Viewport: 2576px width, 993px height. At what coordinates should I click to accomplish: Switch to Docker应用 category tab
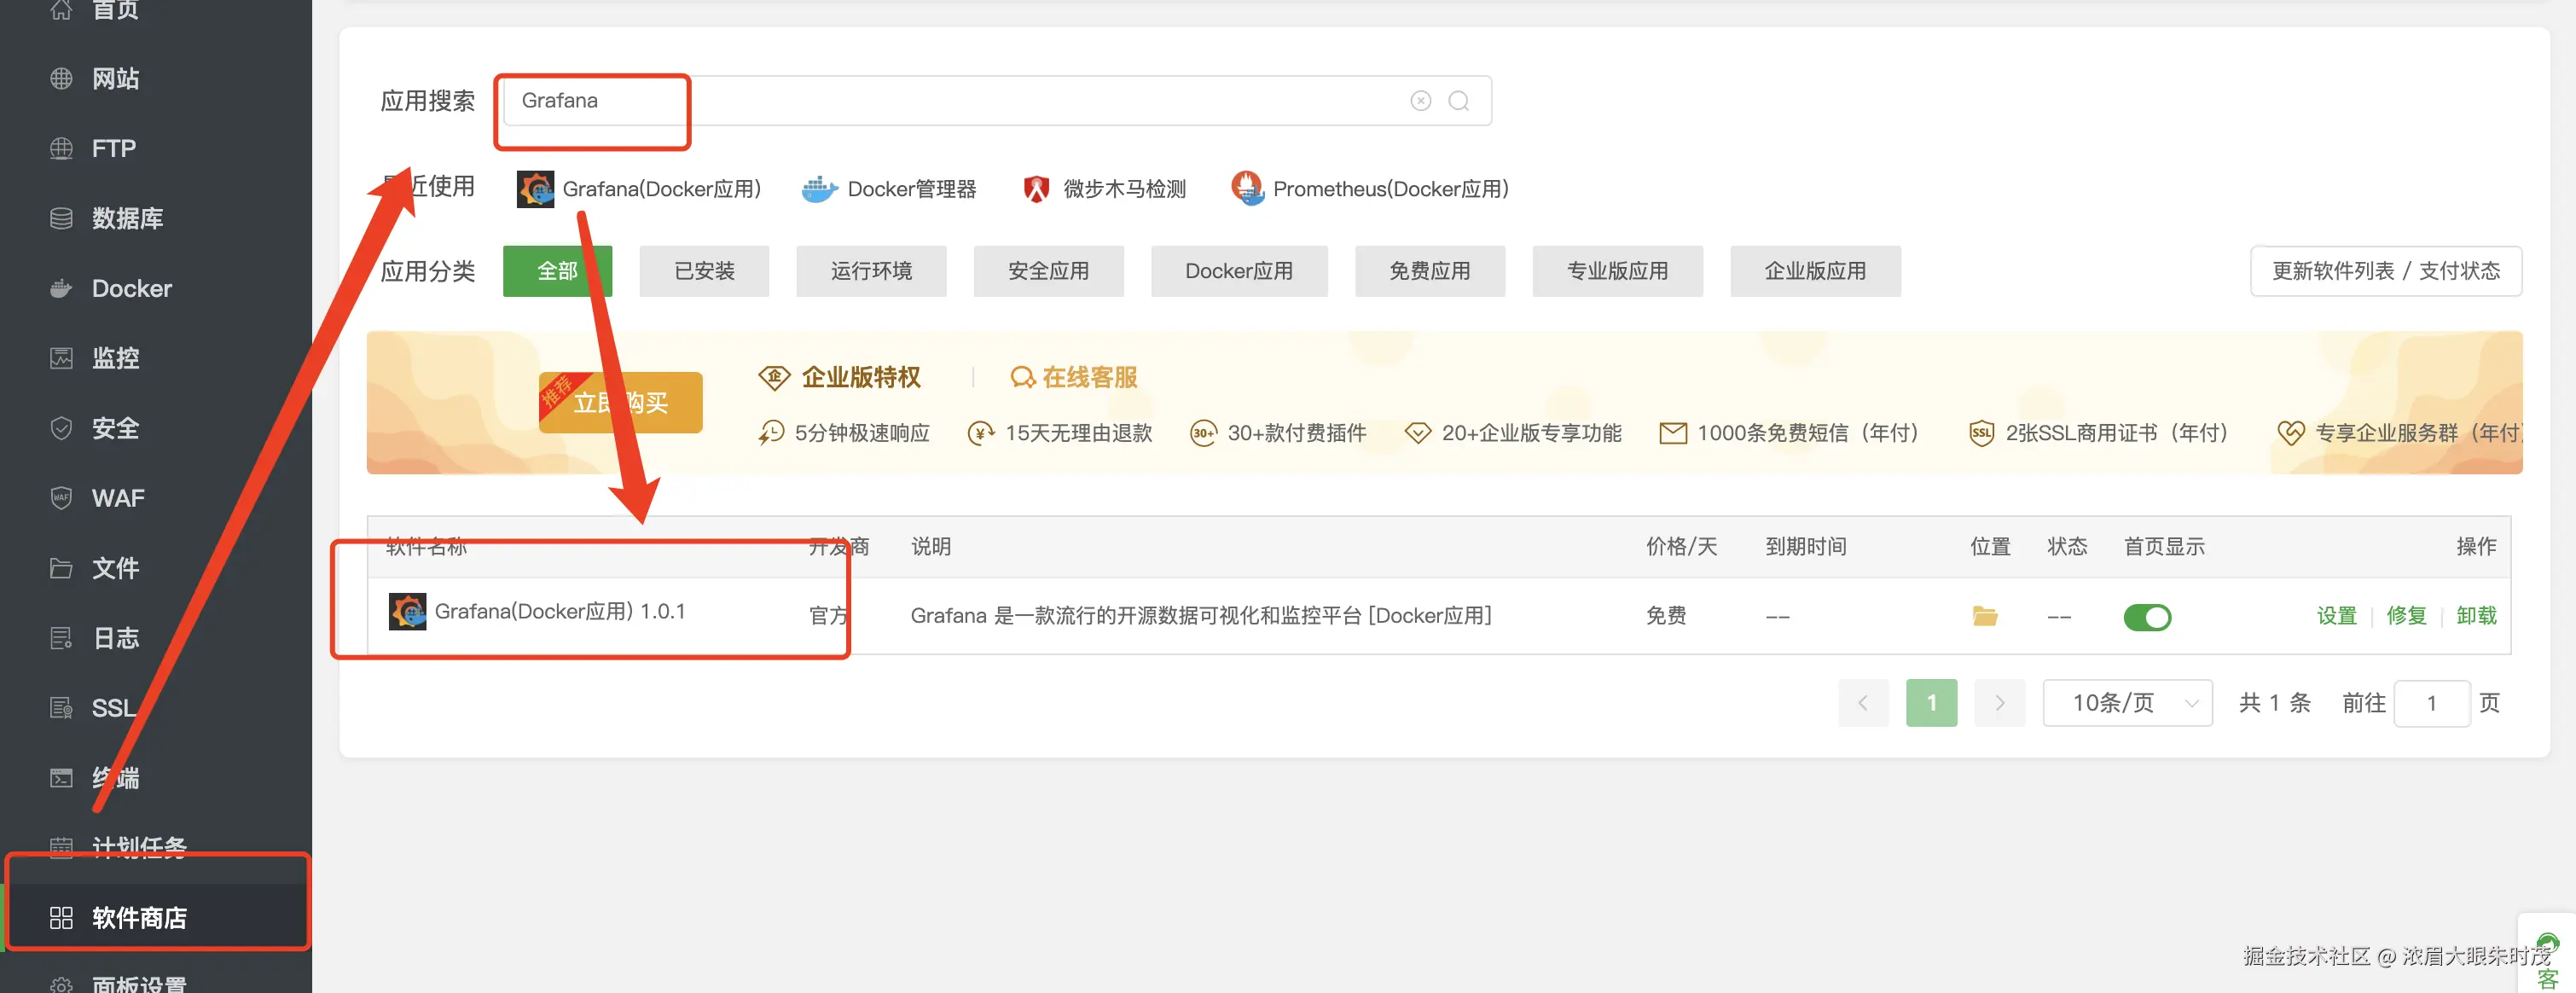(x=1238, y=271)
